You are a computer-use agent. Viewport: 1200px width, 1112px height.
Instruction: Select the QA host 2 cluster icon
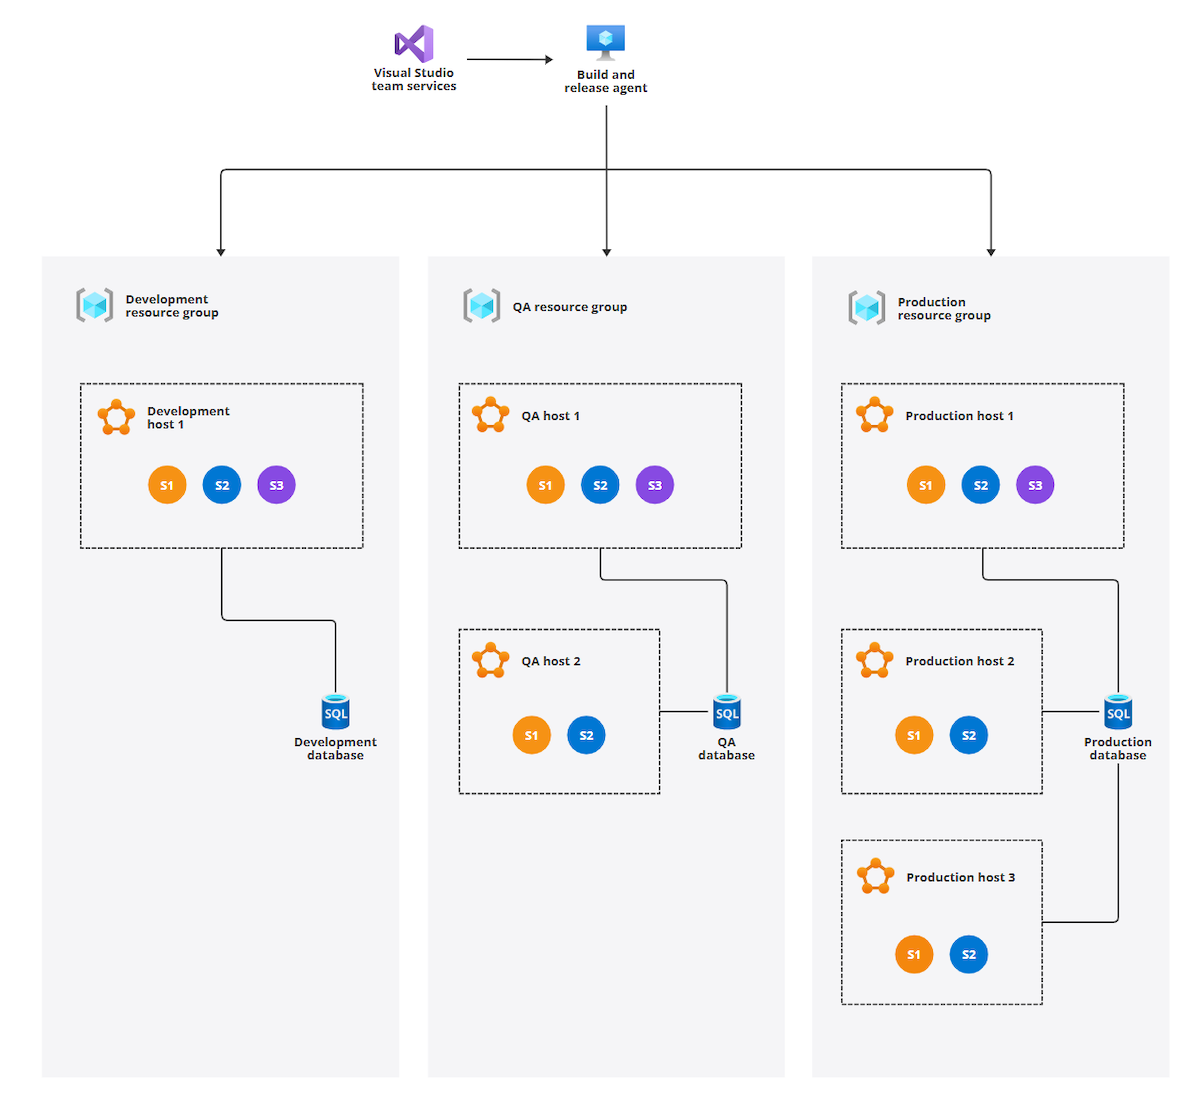pos(490,660)
